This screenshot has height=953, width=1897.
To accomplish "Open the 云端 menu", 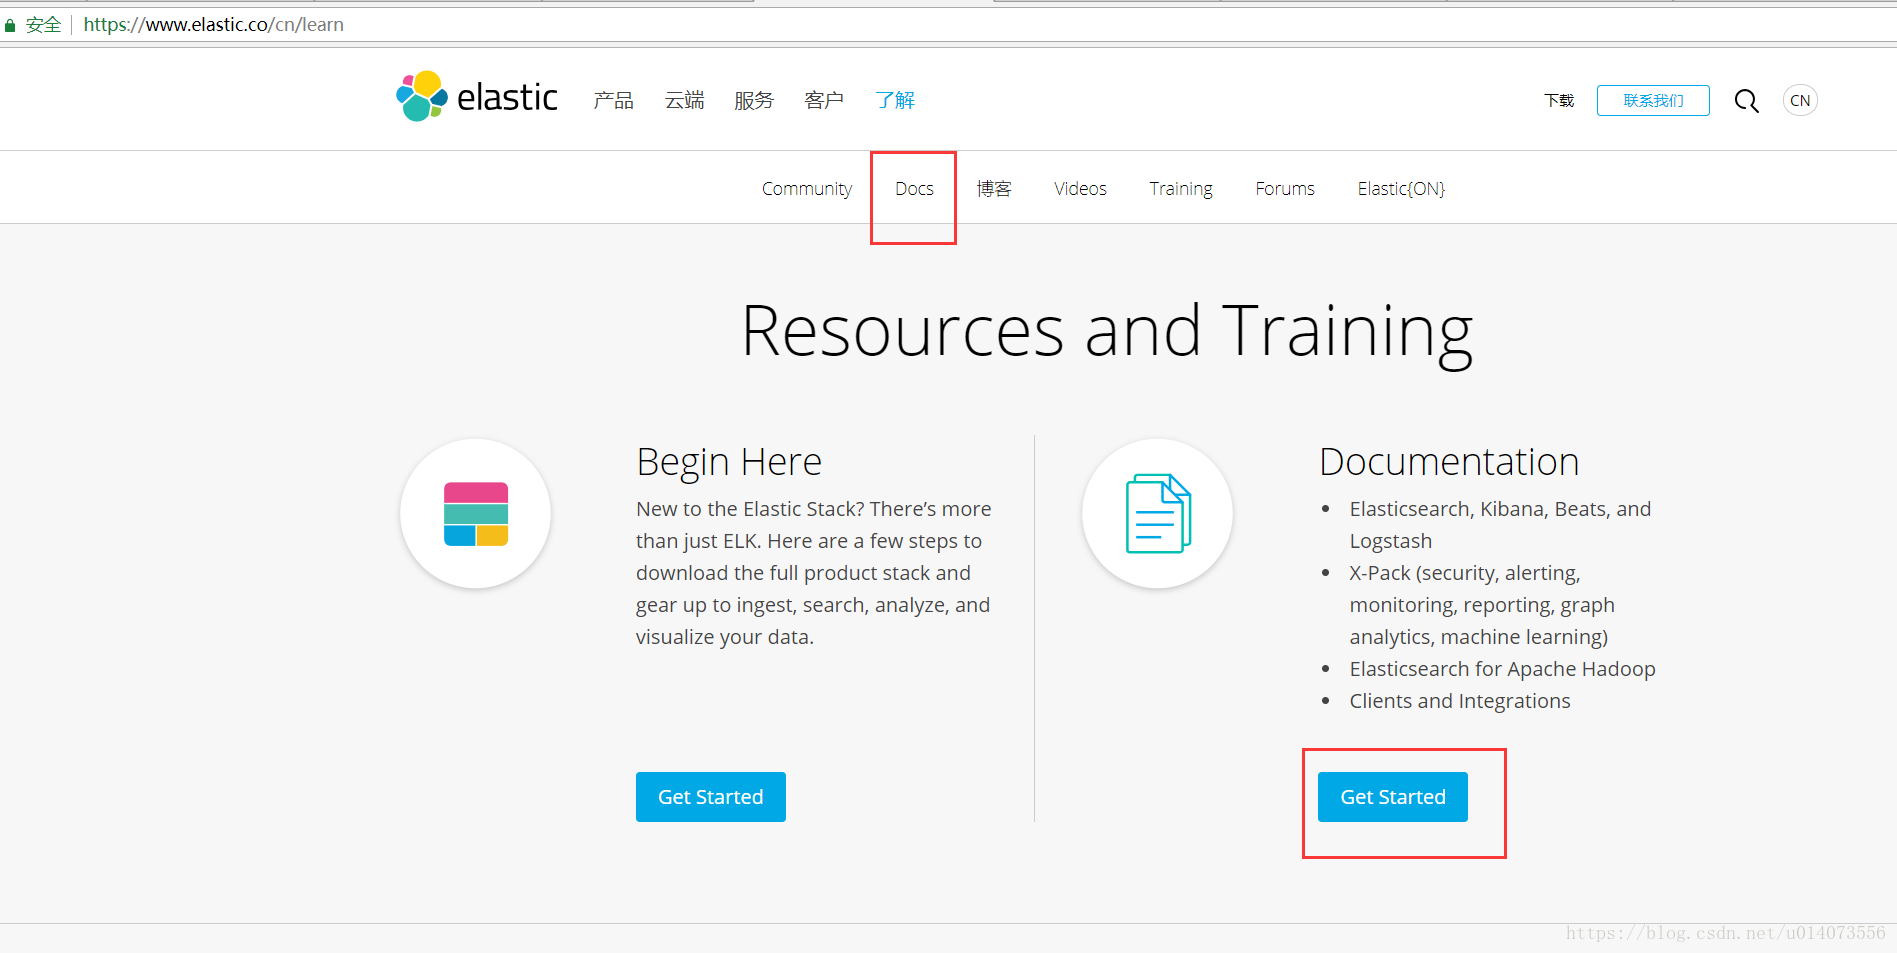I will tap(684, 100).
